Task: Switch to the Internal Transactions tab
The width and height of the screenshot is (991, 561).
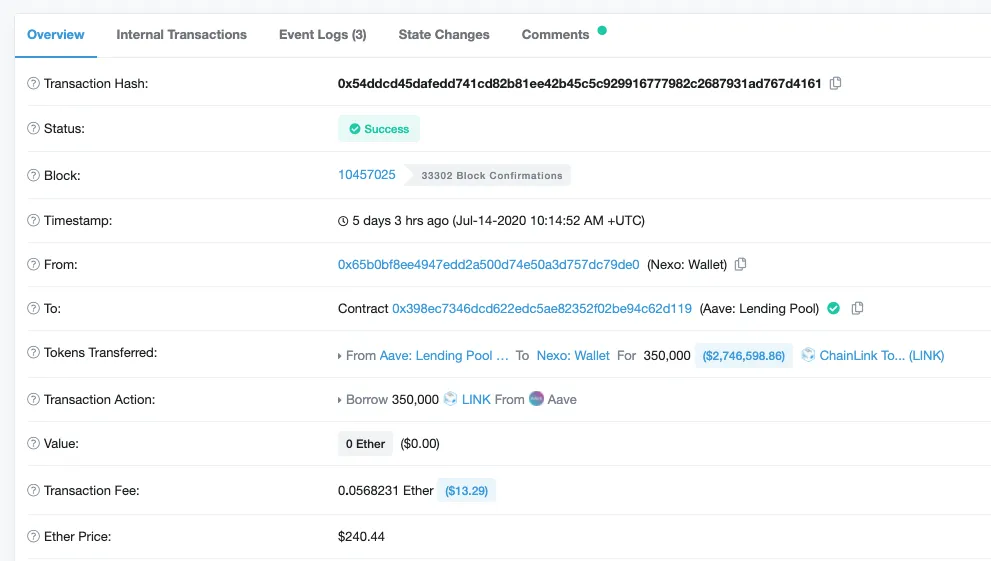Action: 181,35
